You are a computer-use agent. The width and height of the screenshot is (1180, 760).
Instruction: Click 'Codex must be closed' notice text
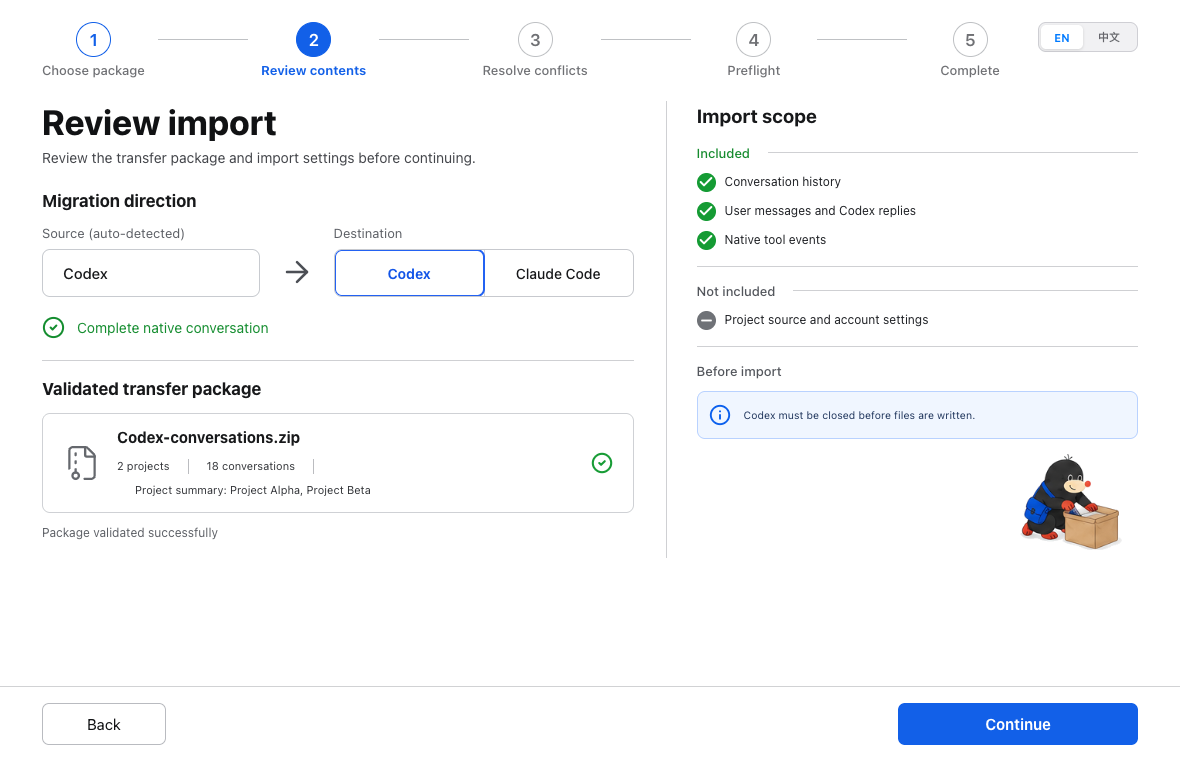(859, 415)
